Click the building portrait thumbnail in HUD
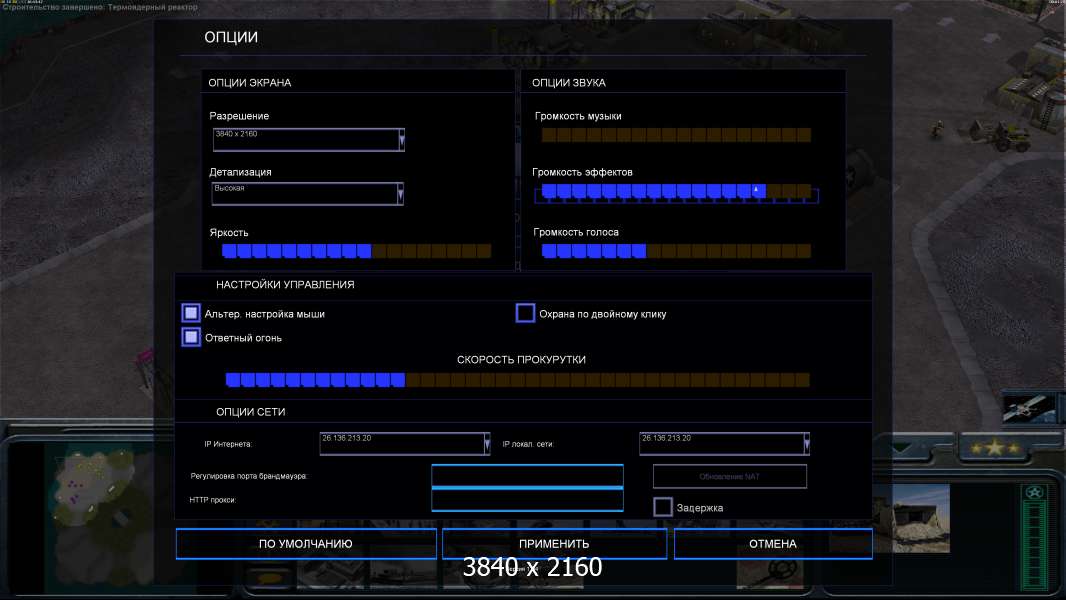The image size is (1066, 600). tap(911, 518)
